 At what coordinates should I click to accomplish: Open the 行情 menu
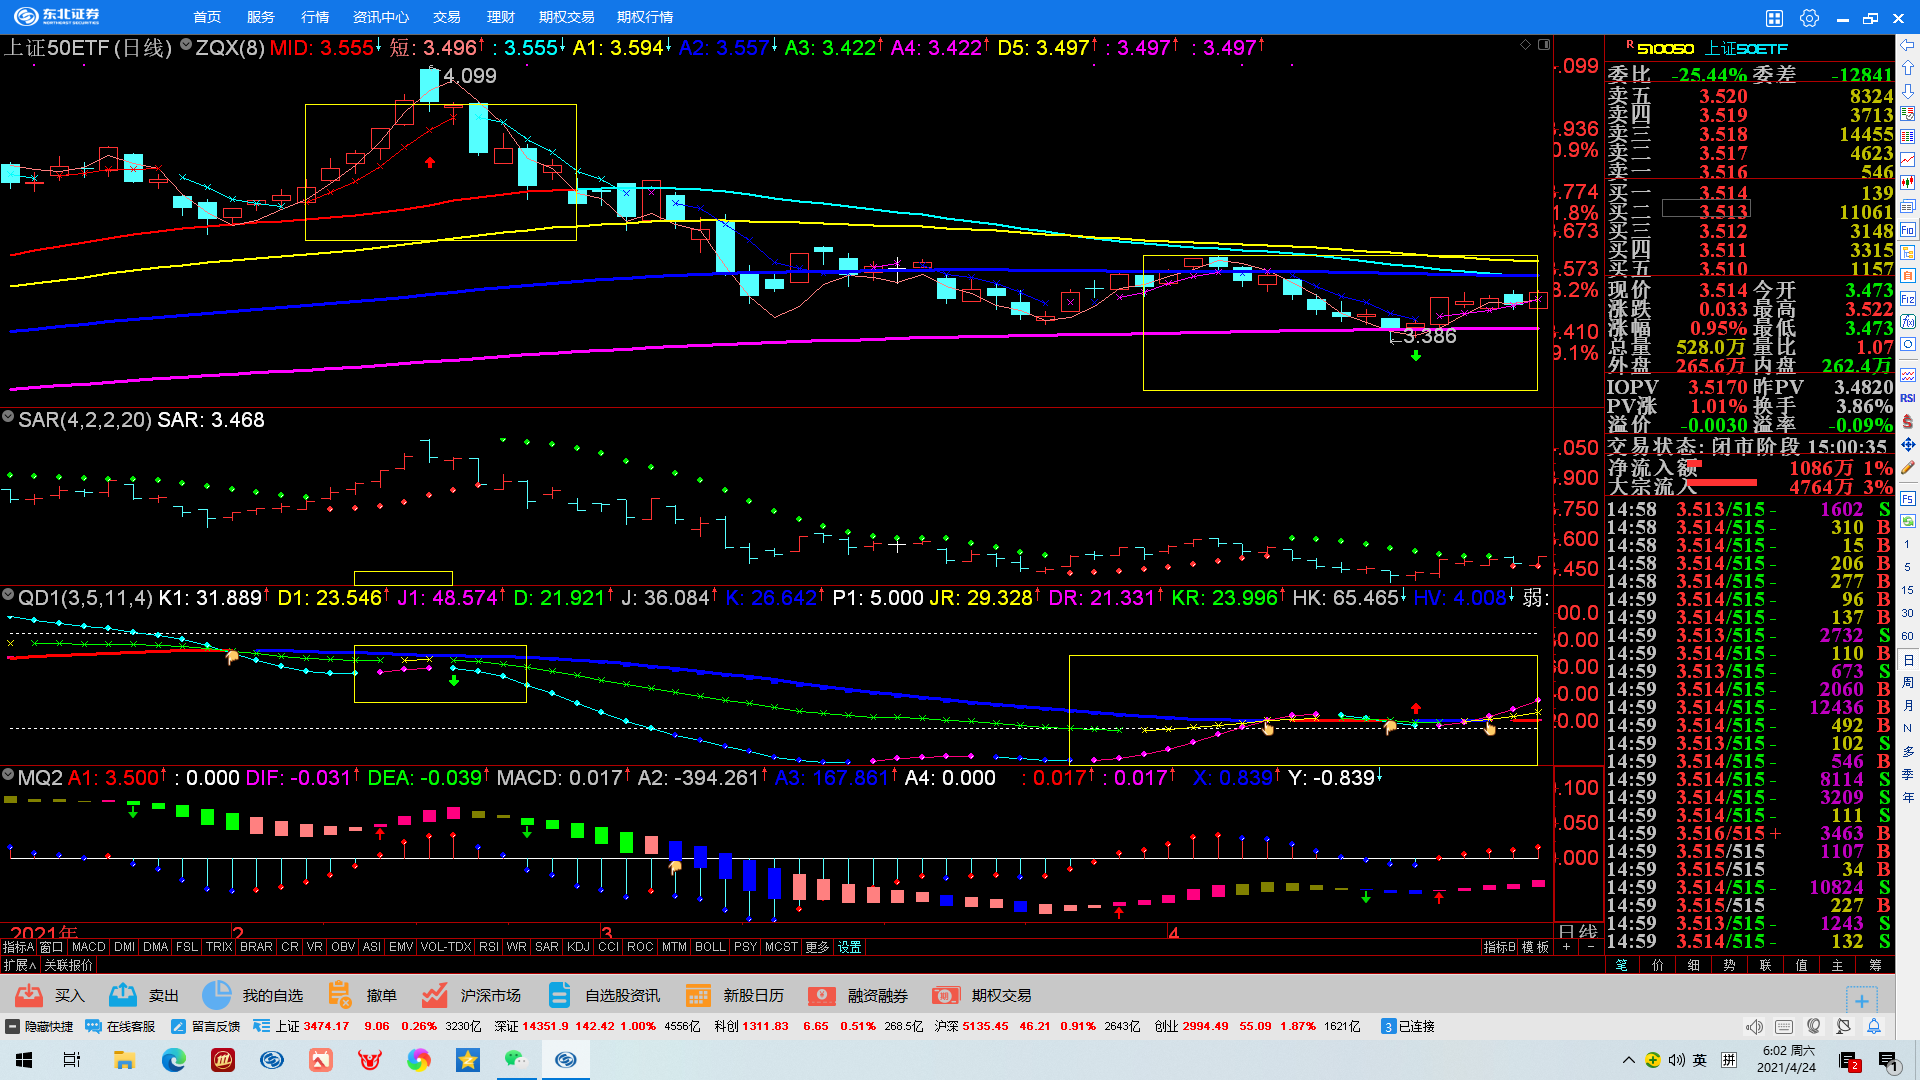pyautogui.click(x=315, y=17)
